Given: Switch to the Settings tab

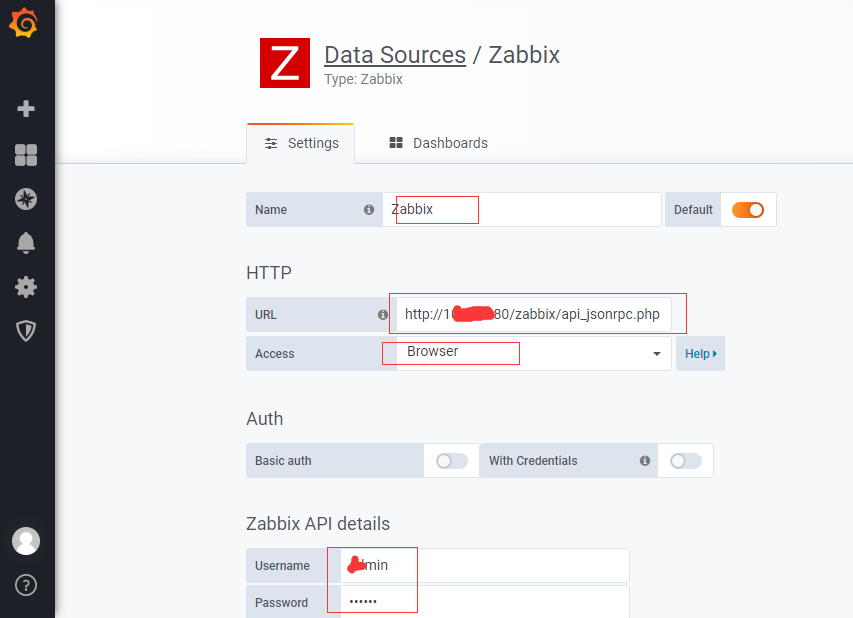Looking at the screenshot, I should click(x=301, y=143).
